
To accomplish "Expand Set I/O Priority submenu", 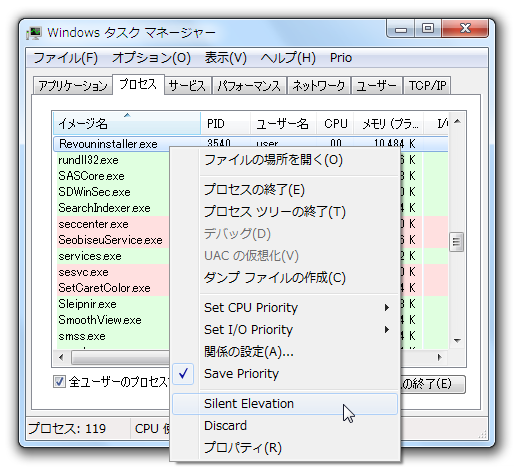I will point(285,329).
